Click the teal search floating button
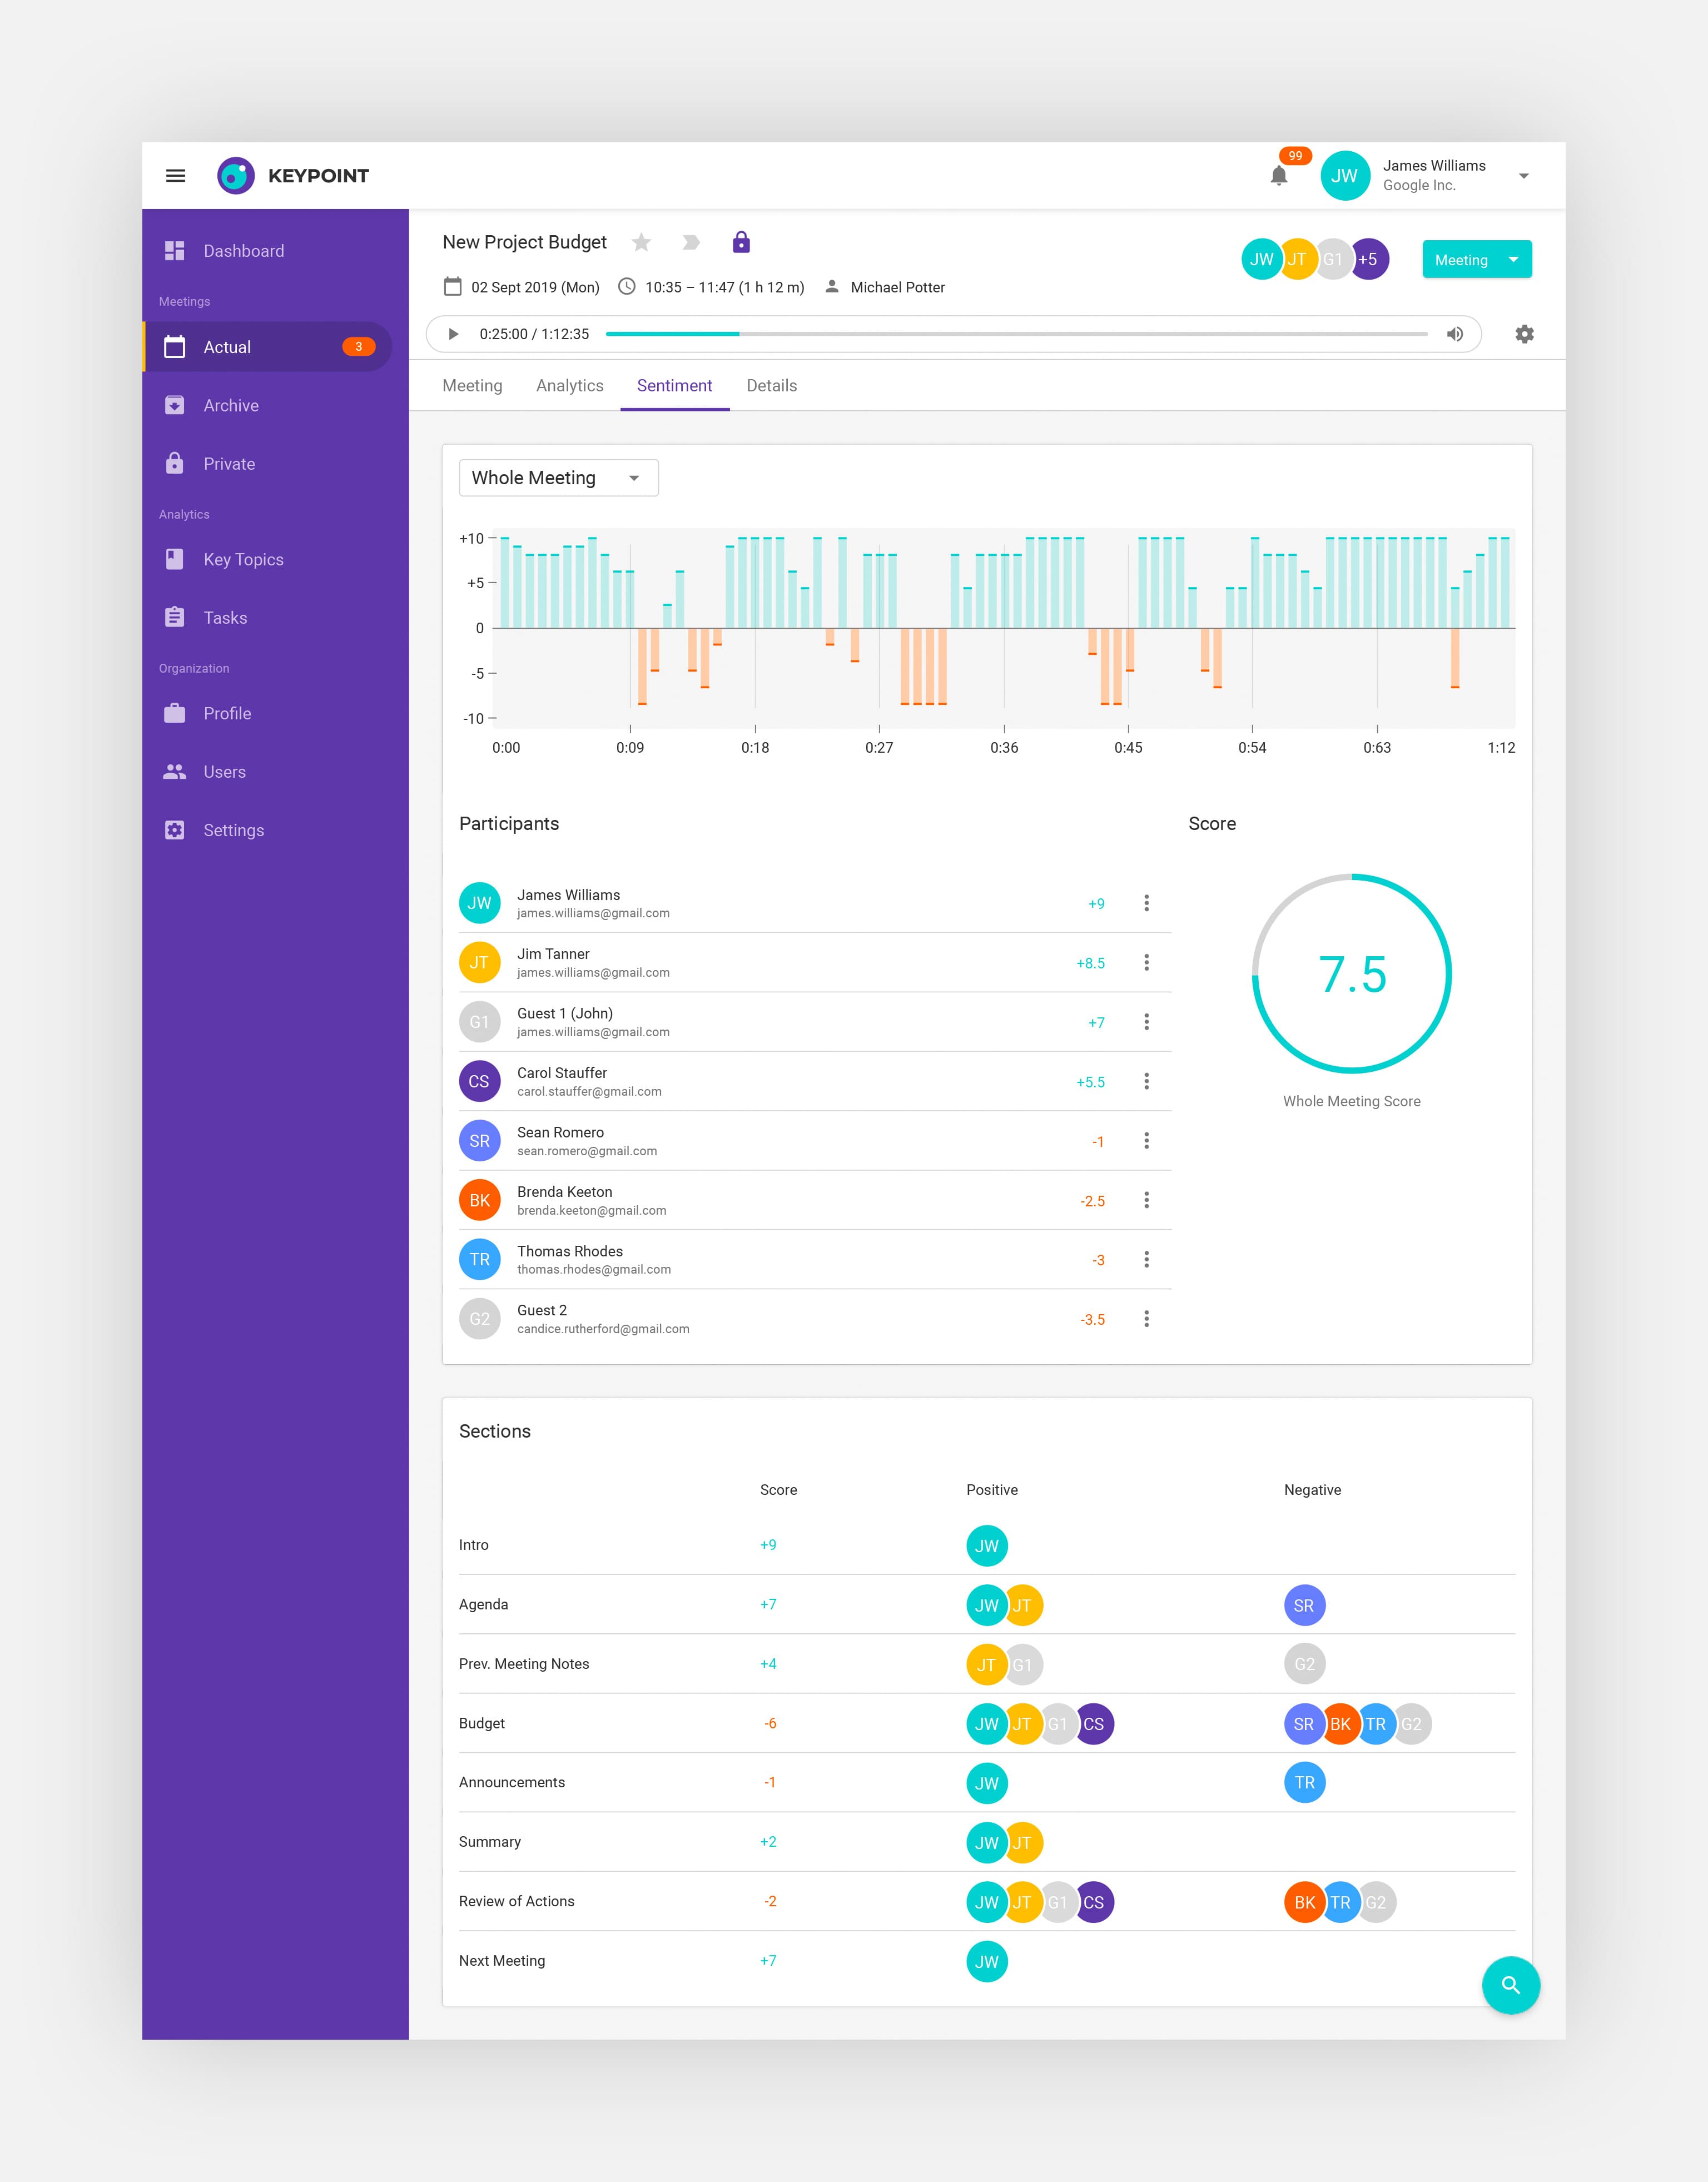This screenshot has width=1708, height=2182. click(x=1510, y=1985)
